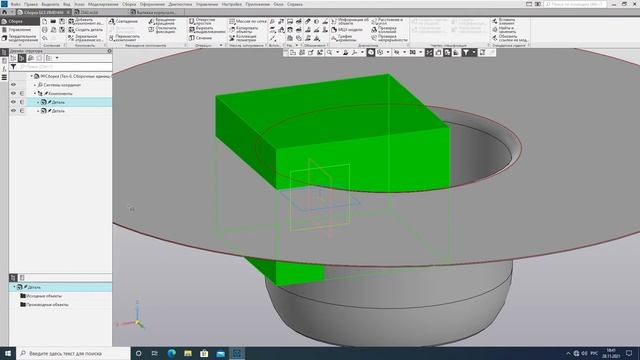
Task: Click the Копировать объекты tool
Action: 244,30
